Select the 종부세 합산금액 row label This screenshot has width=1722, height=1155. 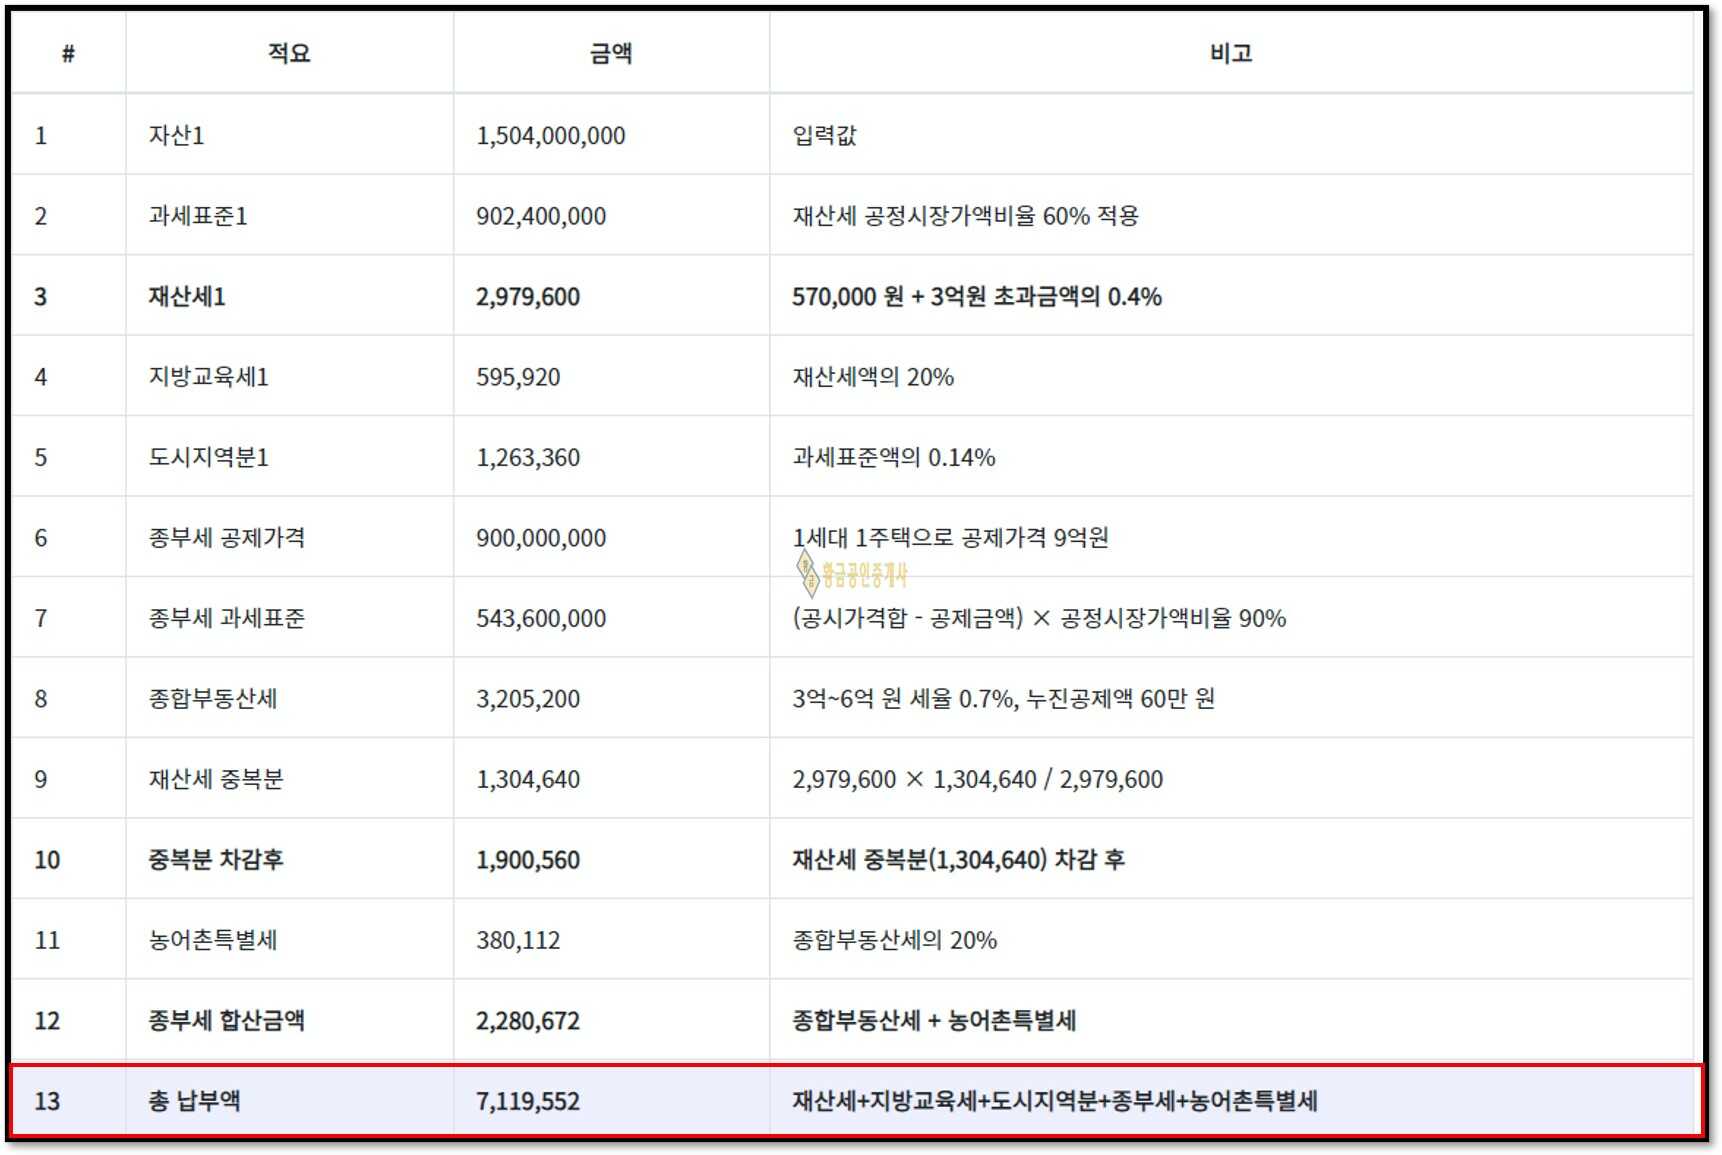(227, 1021)
